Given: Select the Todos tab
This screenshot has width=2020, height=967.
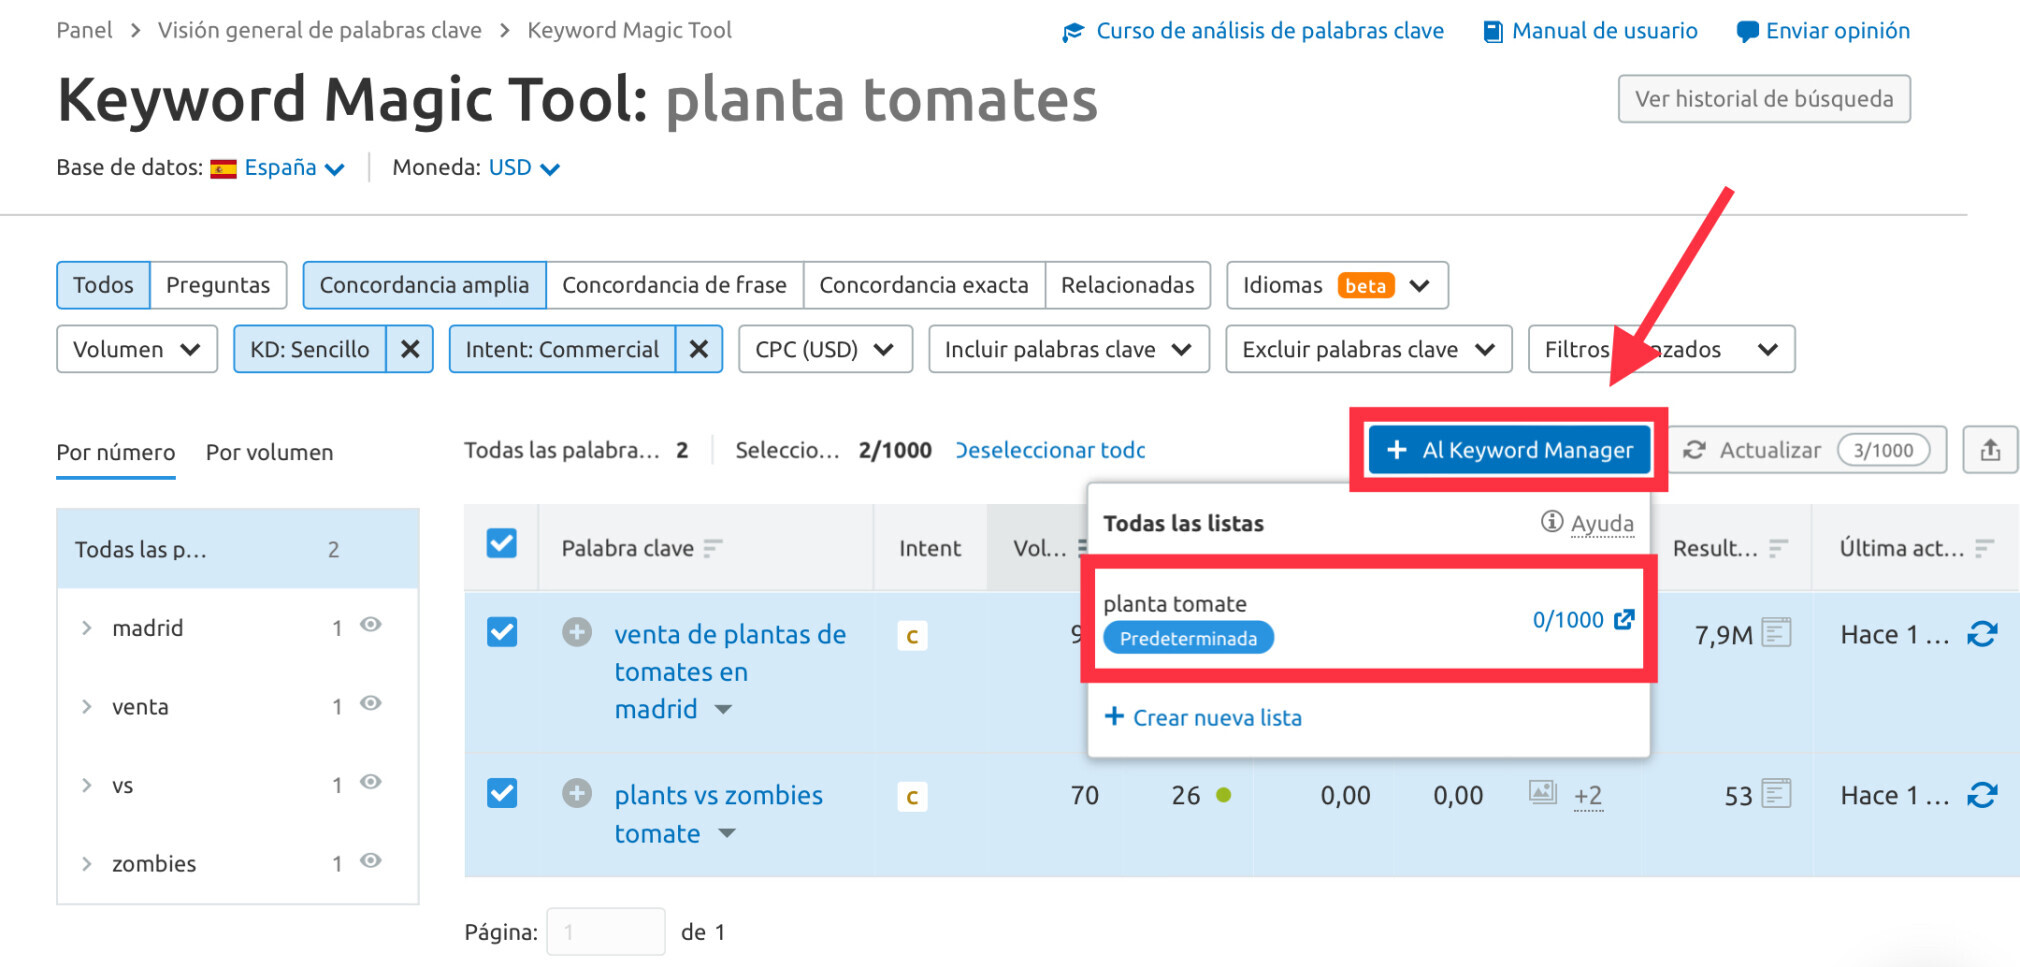Looking at the screenshot, I should 103,285.
